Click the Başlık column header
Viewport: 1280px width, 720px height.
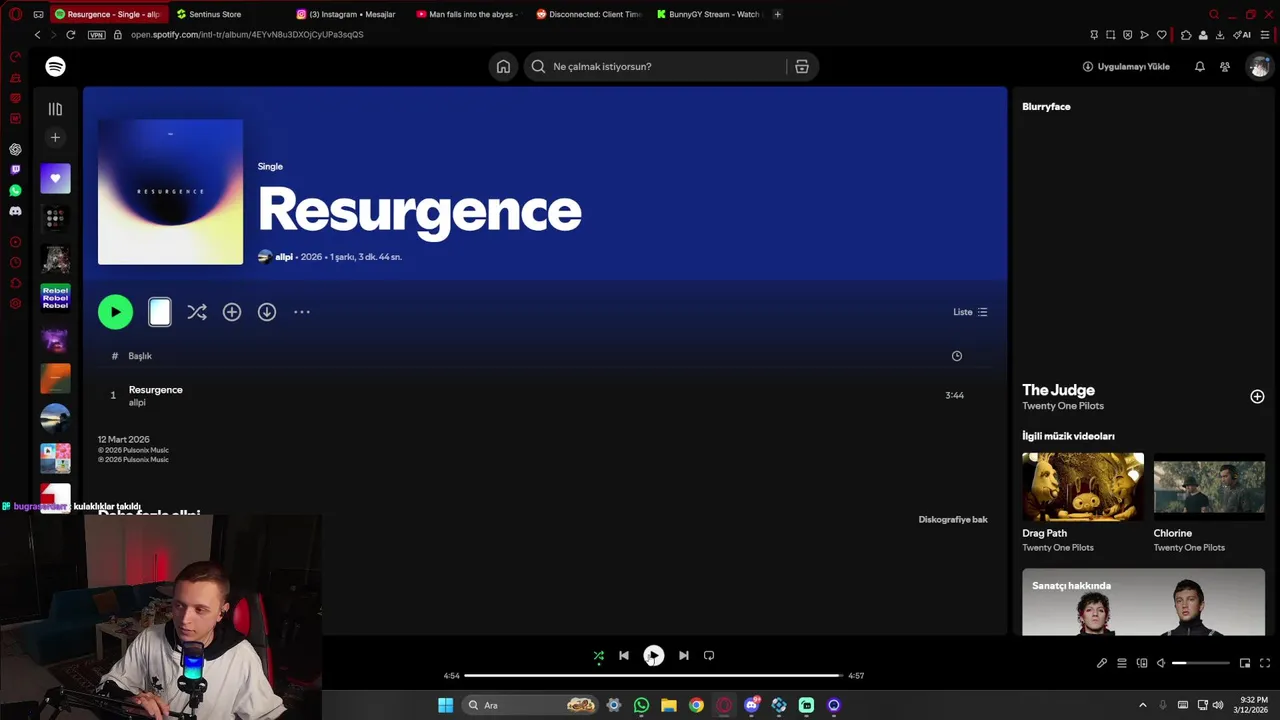(140, 356)
